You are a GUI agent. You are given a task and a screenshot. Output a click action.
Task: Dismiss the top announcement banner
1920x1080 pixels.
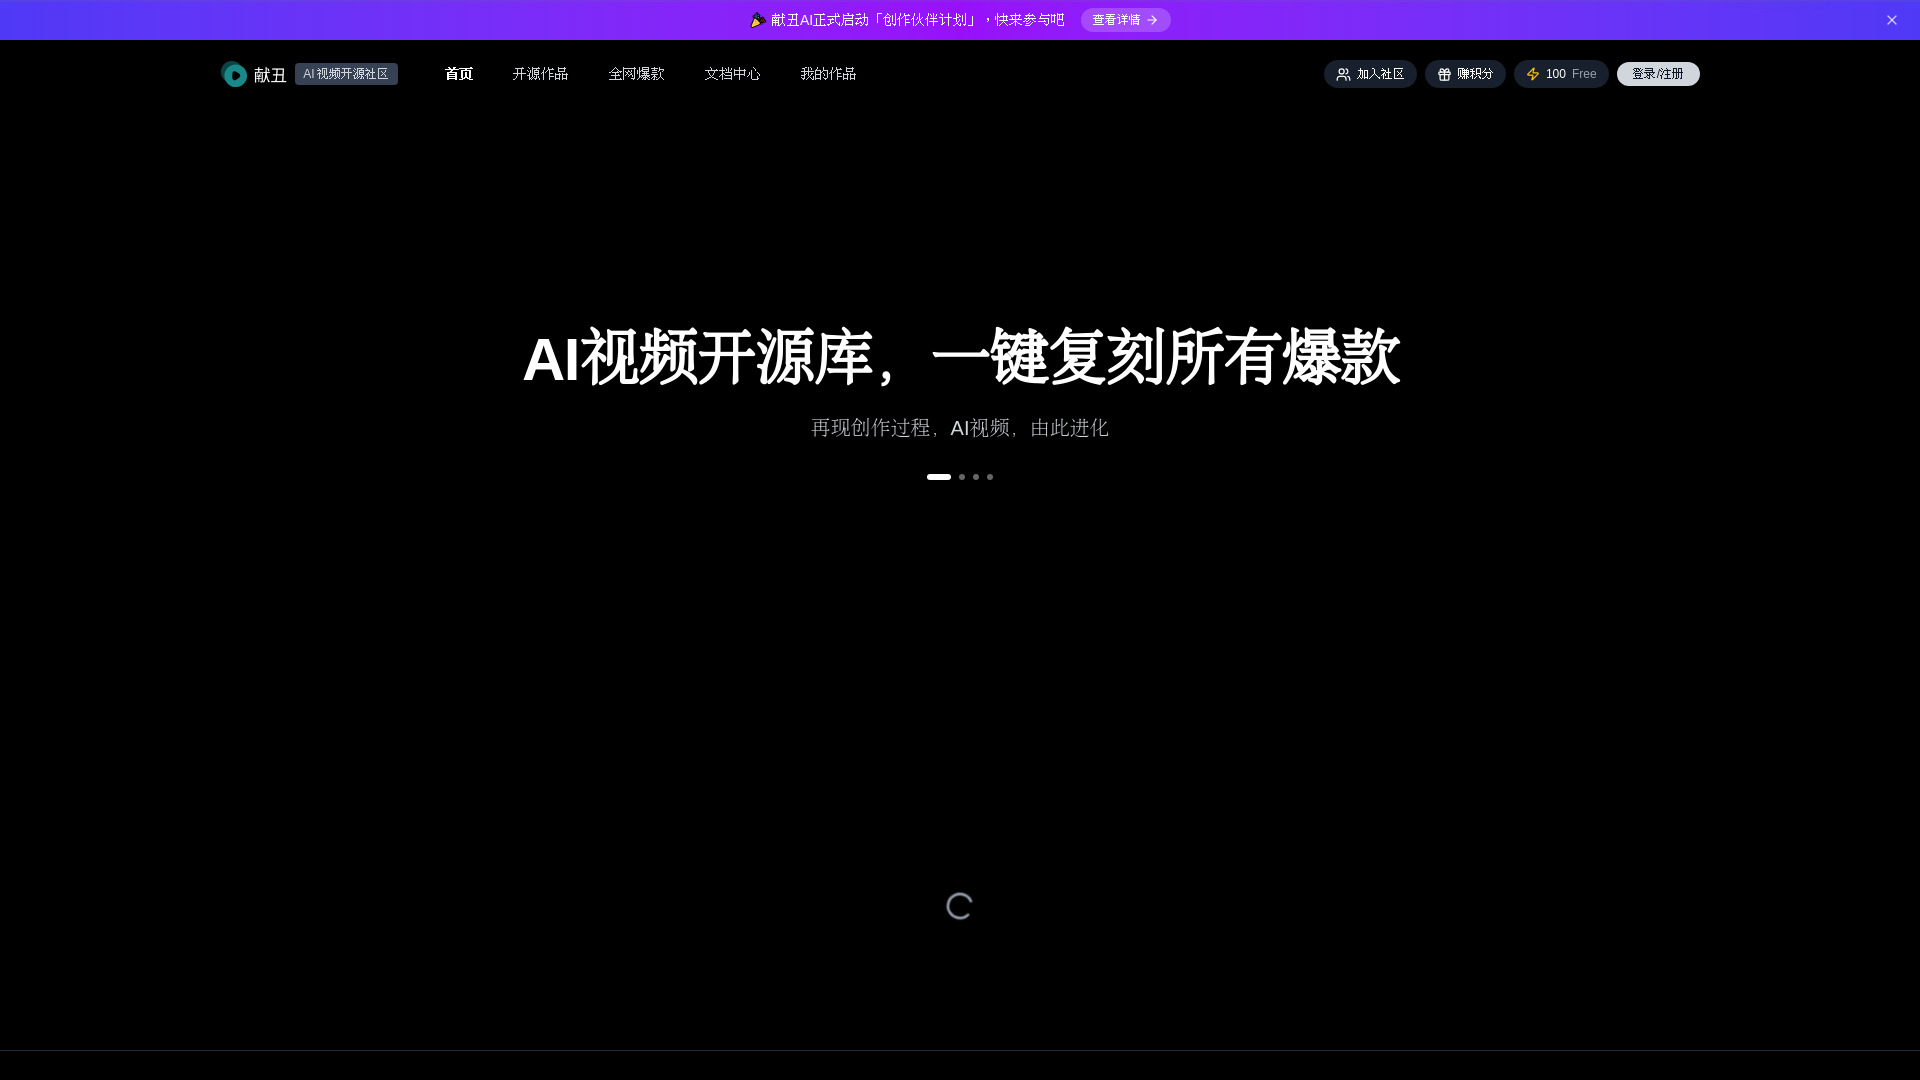point(1891,20)
